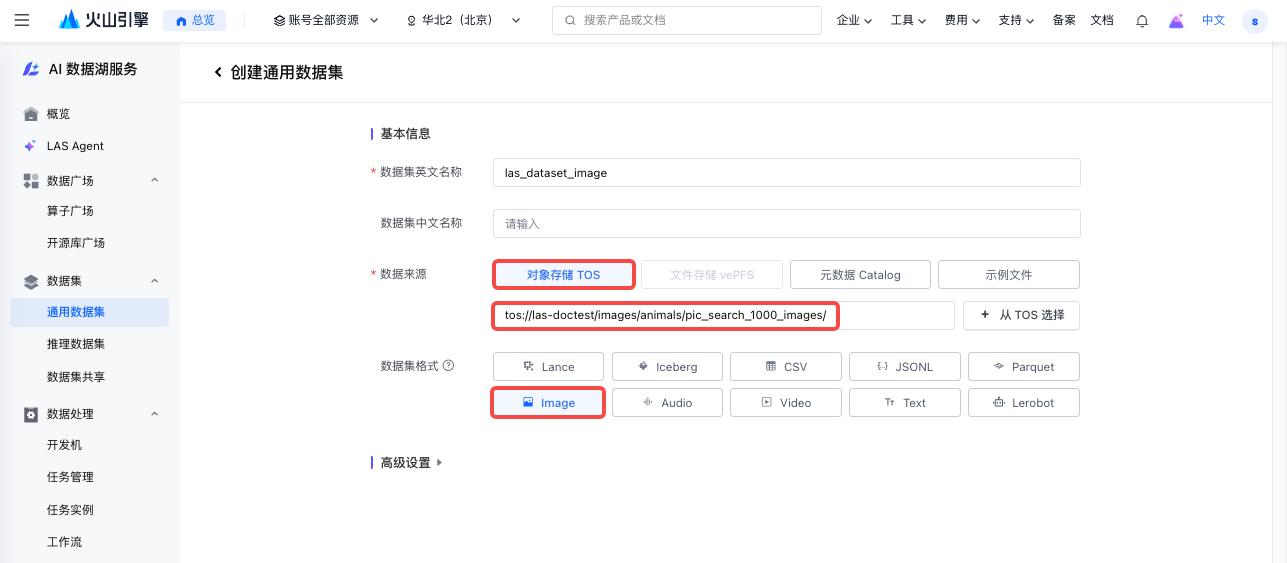Collapse the 数据集 sidebar section
The image size is (1287, 563).
154,281
